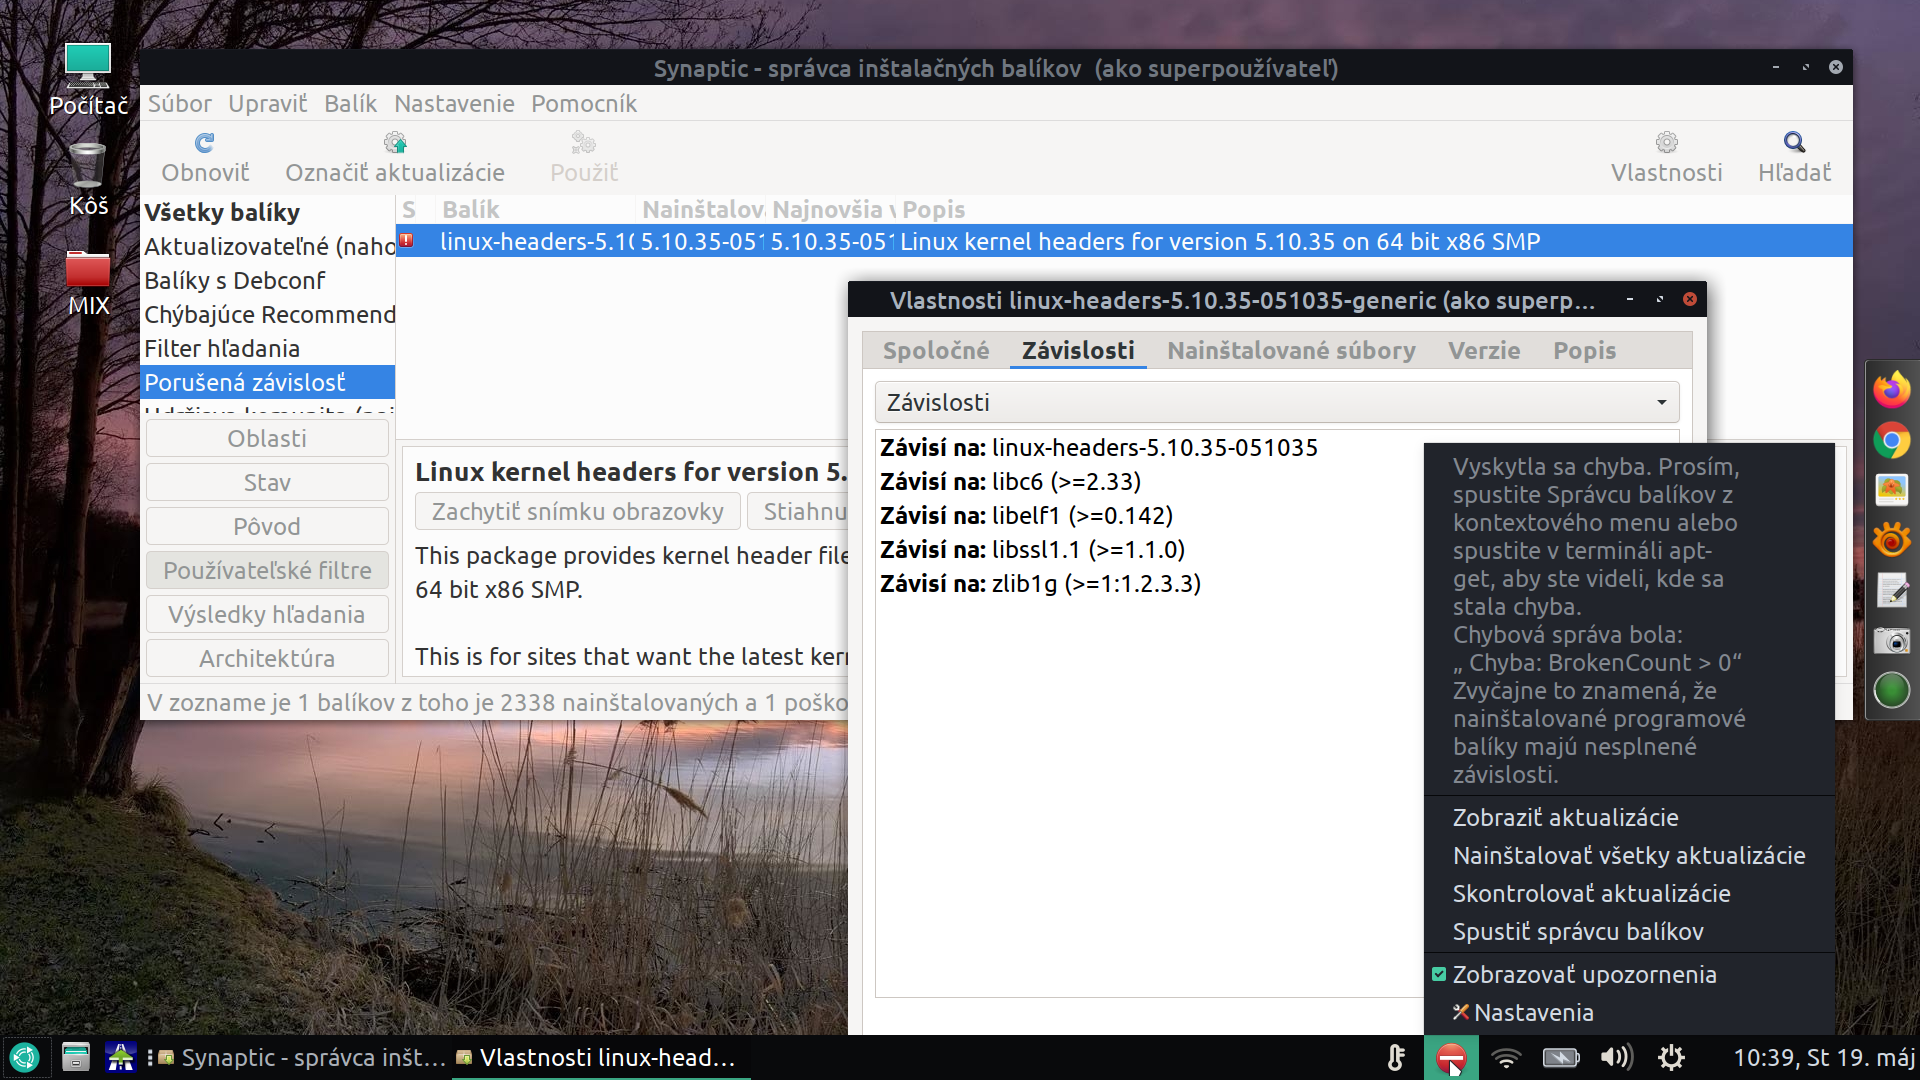The image size is (1920, 1080).
Task: Click the Obnoviť reload icon
Action: (205, 143)
